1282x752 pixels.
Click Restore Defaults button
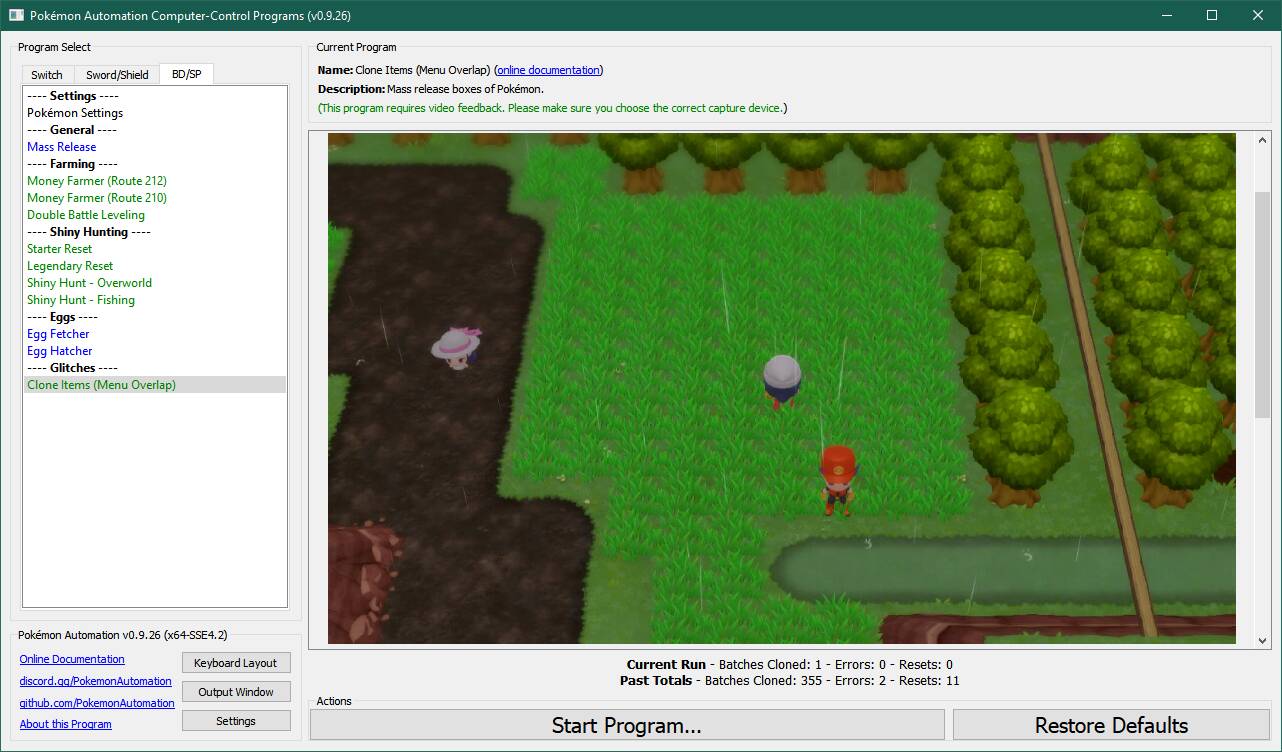click(x=1111, y=725)
